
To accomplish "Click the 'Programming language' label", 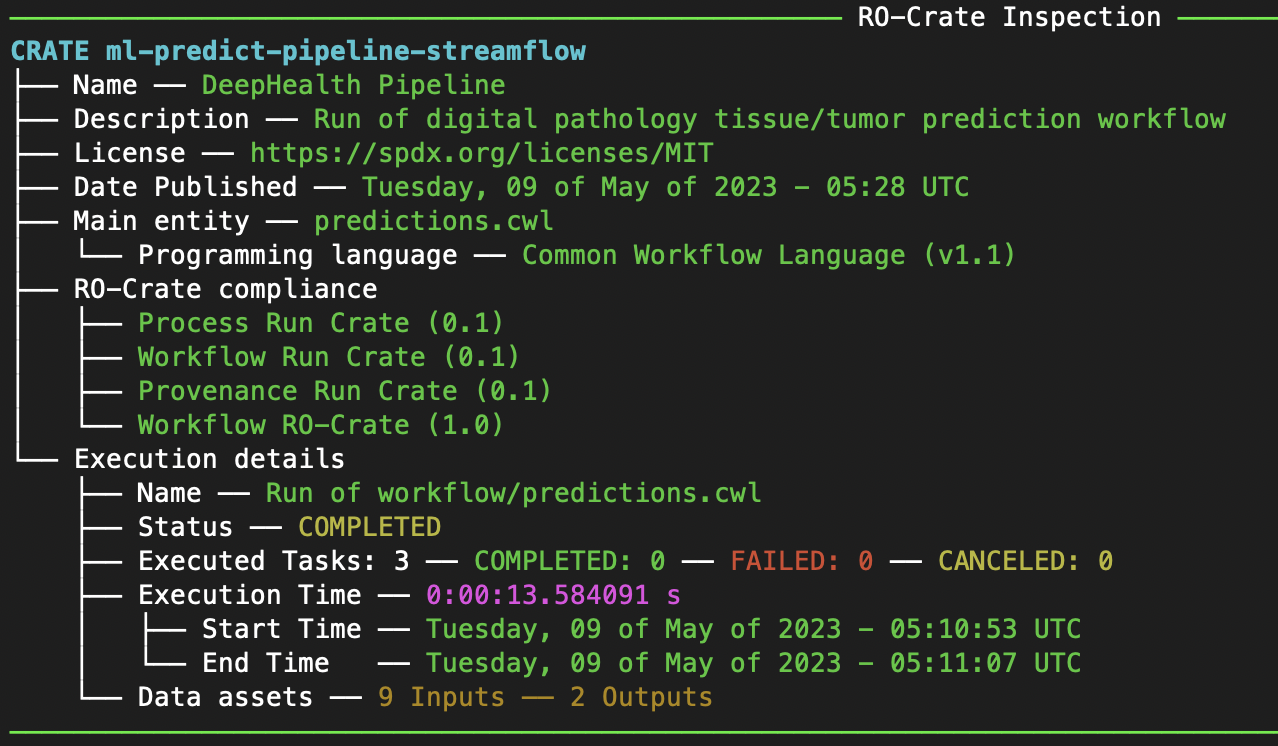I will (x=298, y=255).
